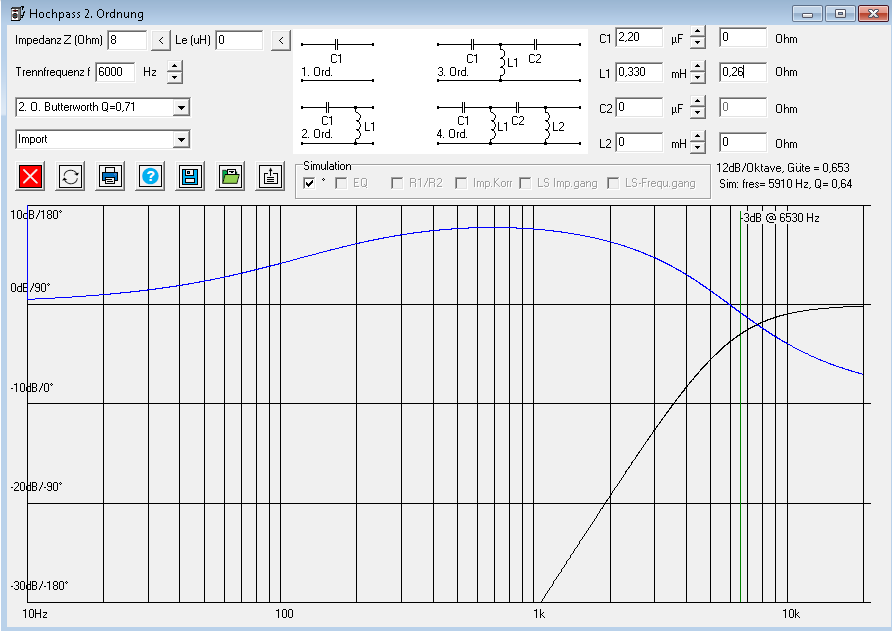Click the '10Hz' frequency axis label
Image resolution: width=892 pixels, height=631 pixels.
pos(35,614)
